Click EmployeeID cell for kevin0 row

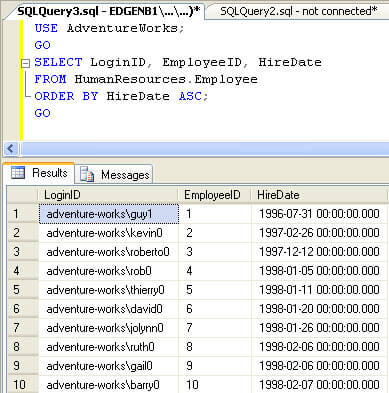[x=215, y=233]
